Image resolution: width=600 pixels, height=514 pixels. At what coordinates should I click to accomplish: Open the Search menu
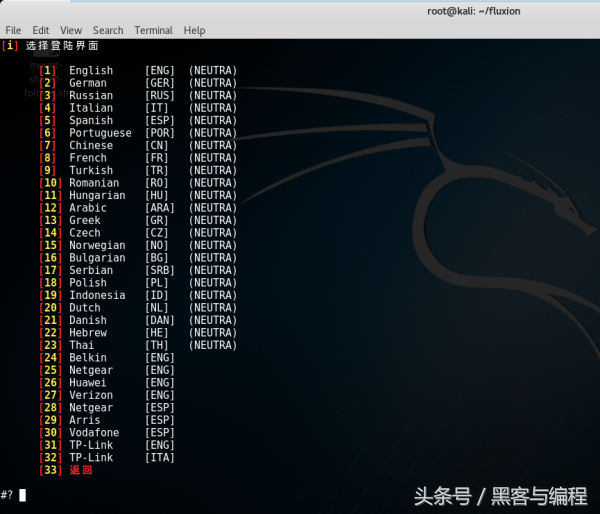[108, 30]
